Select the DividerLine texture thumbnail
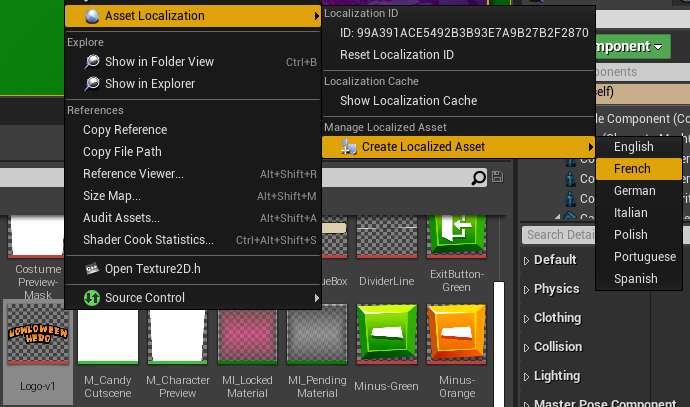The width and height of the screenshot is (690, 407). coord(387,237)
